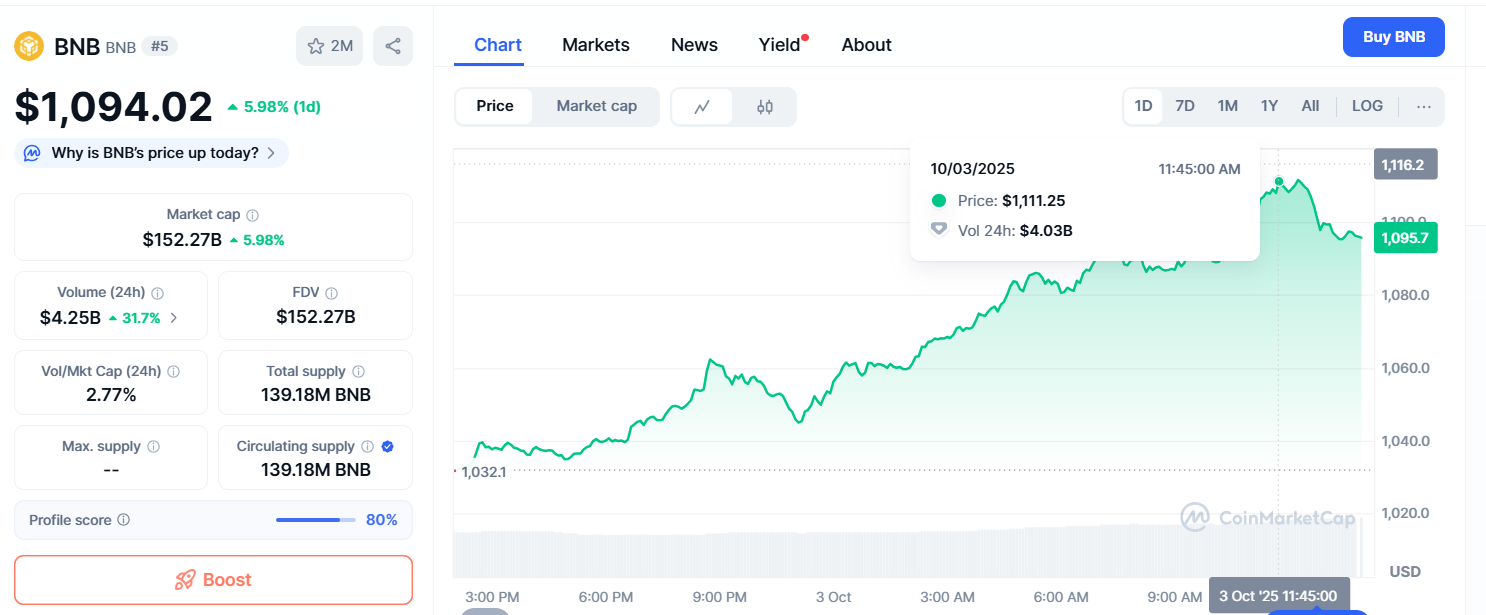This screenshot has width=1486, height=615.
Task: Click the 1,032.1 baseline price label
Action: (484, 472)
